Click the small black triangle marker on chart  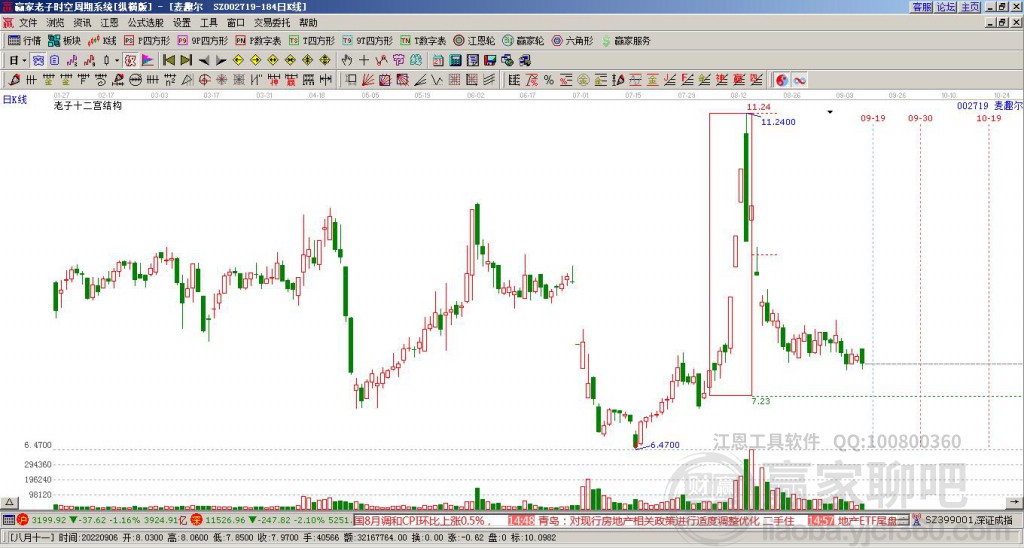pyautogui.click(x=830, y=112)
